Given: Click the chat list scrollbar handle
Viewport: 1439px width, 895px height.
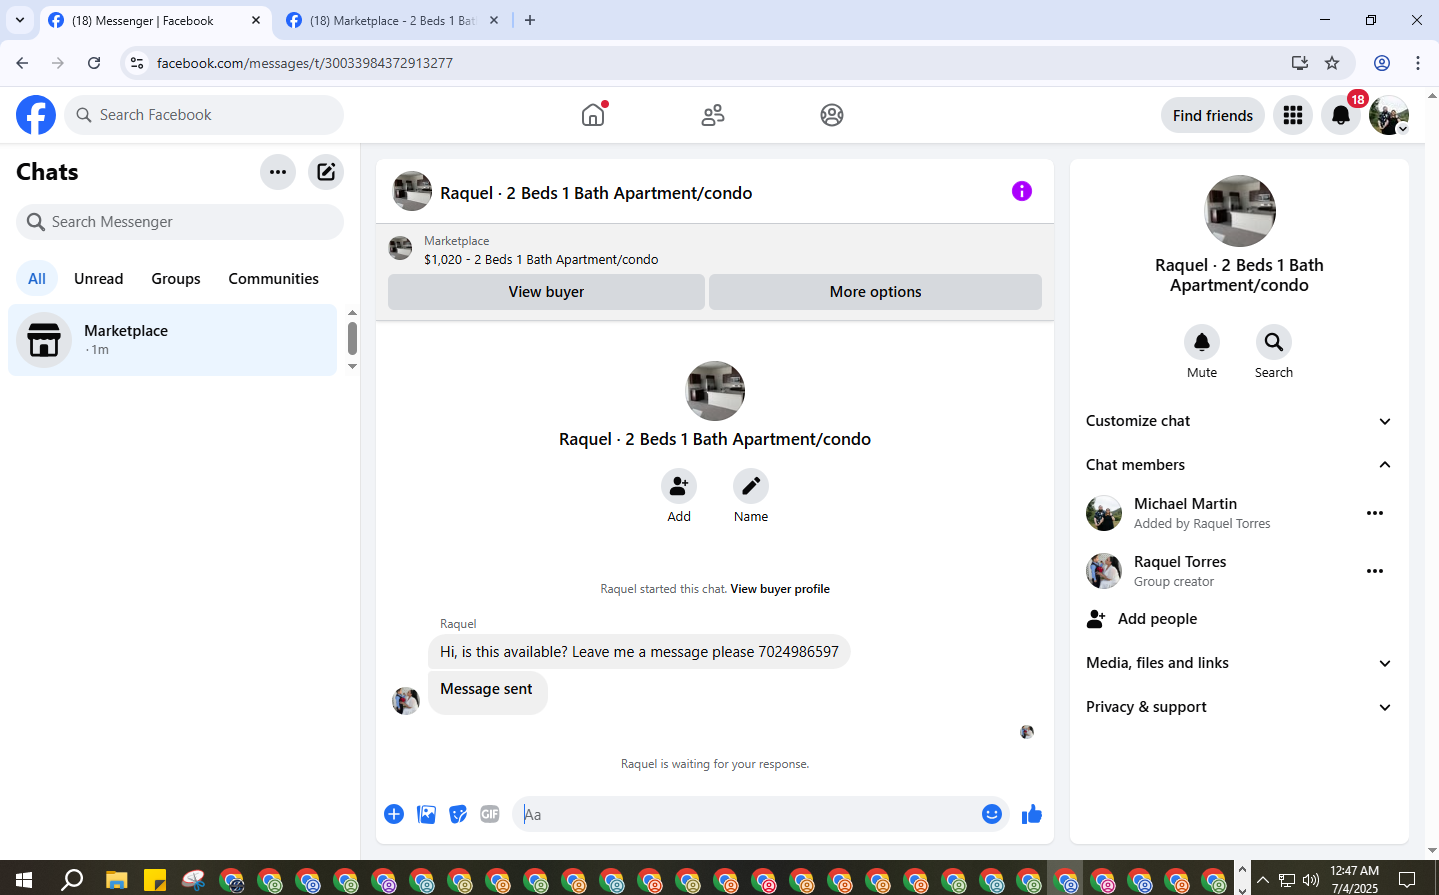Looking at the screenshot, I should (352, 338).
